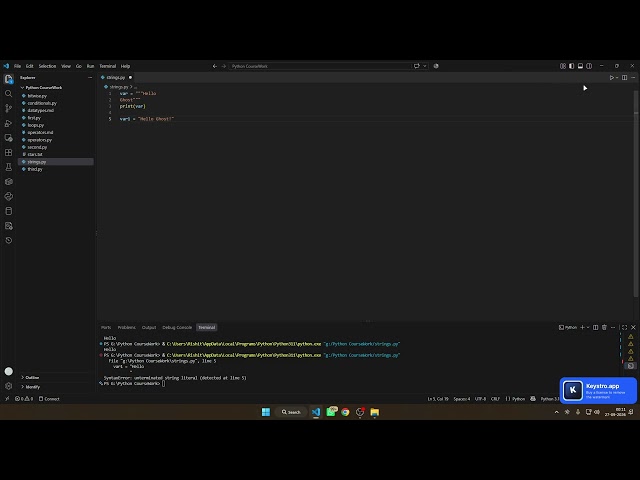This screenshot has height=480, width=640.
Task: Click the command center search box
Action: [x=320, y=66]
